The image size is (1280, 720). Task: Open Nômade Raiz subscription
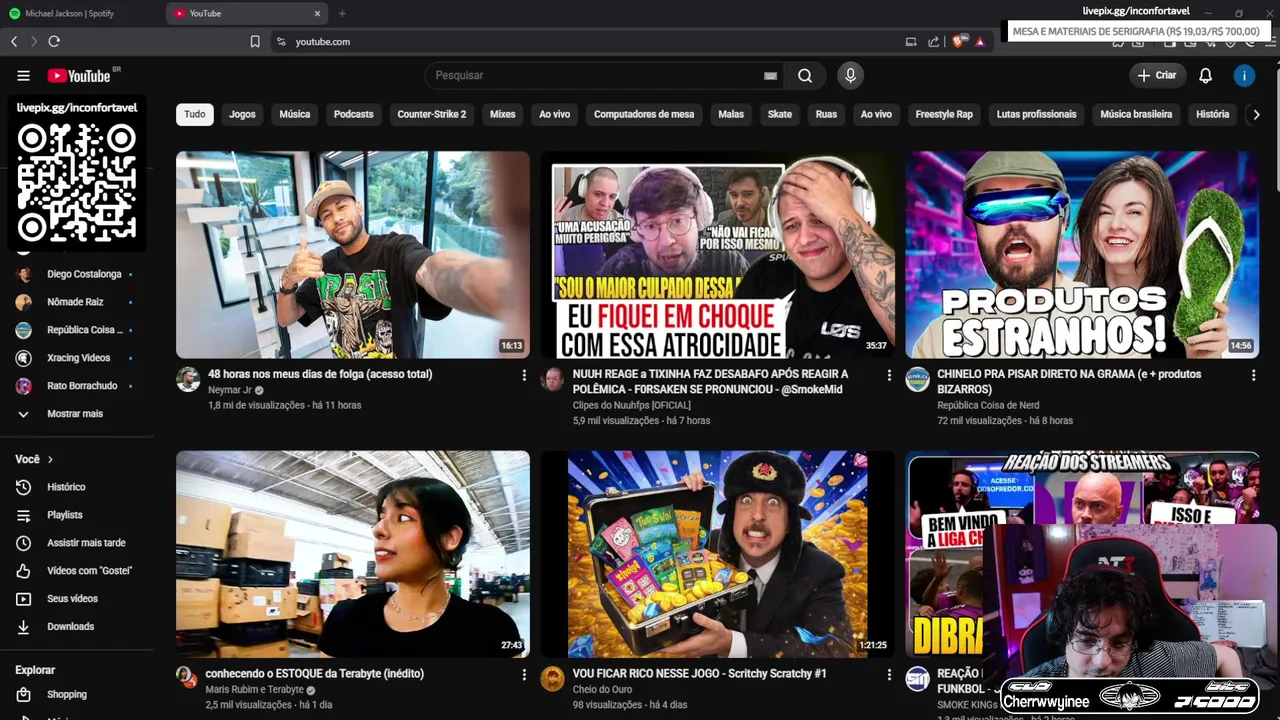77,302
